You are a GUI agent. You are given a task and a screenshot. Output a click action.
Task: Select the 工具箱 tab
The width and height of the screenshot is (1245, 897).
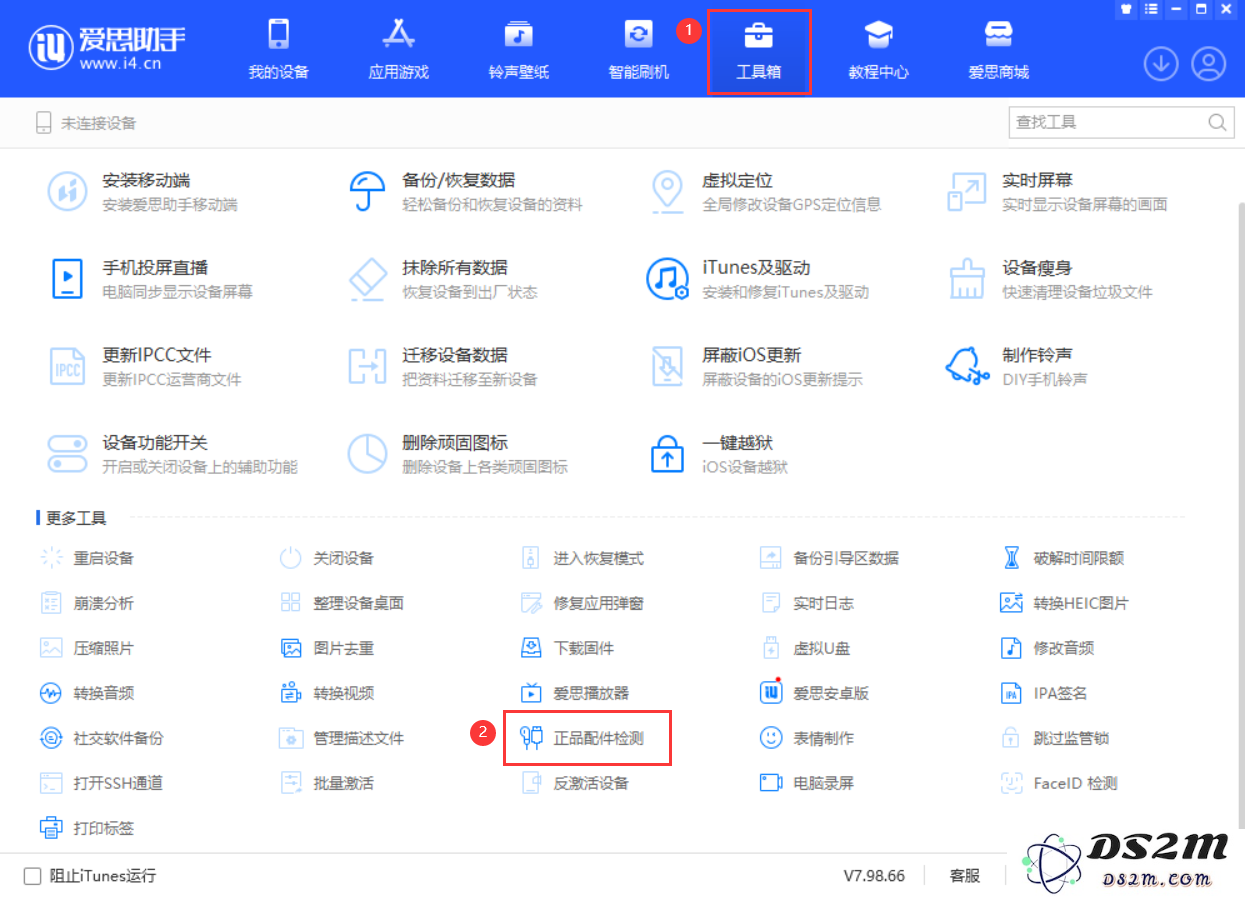click(x=758, y=50)
